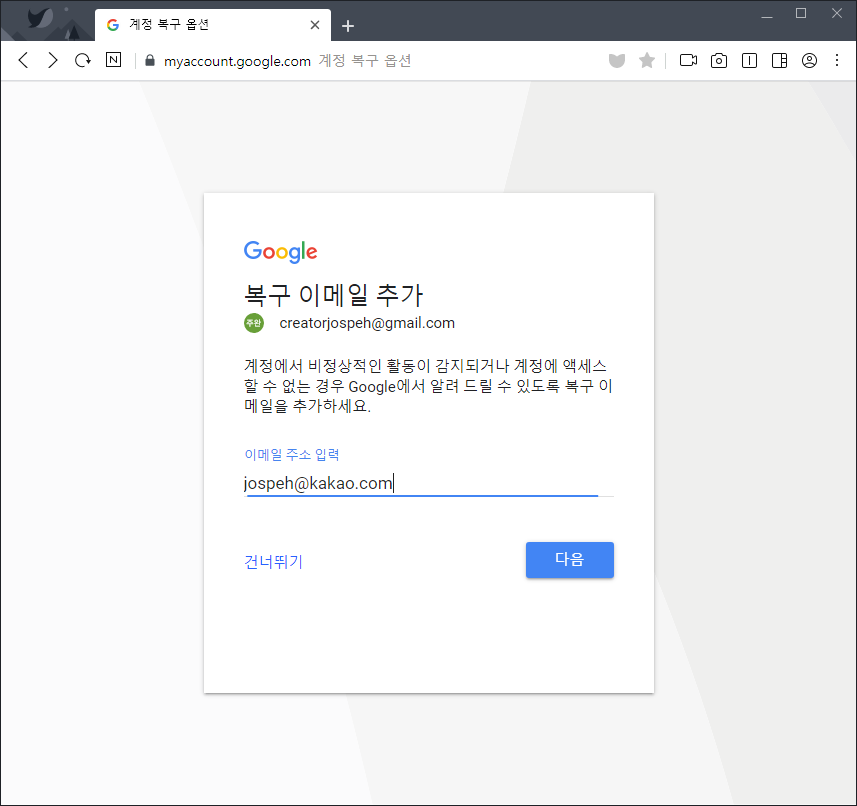Open a new tab with plus button
This screenshot has width=857, height=806.
pos(348,26)
